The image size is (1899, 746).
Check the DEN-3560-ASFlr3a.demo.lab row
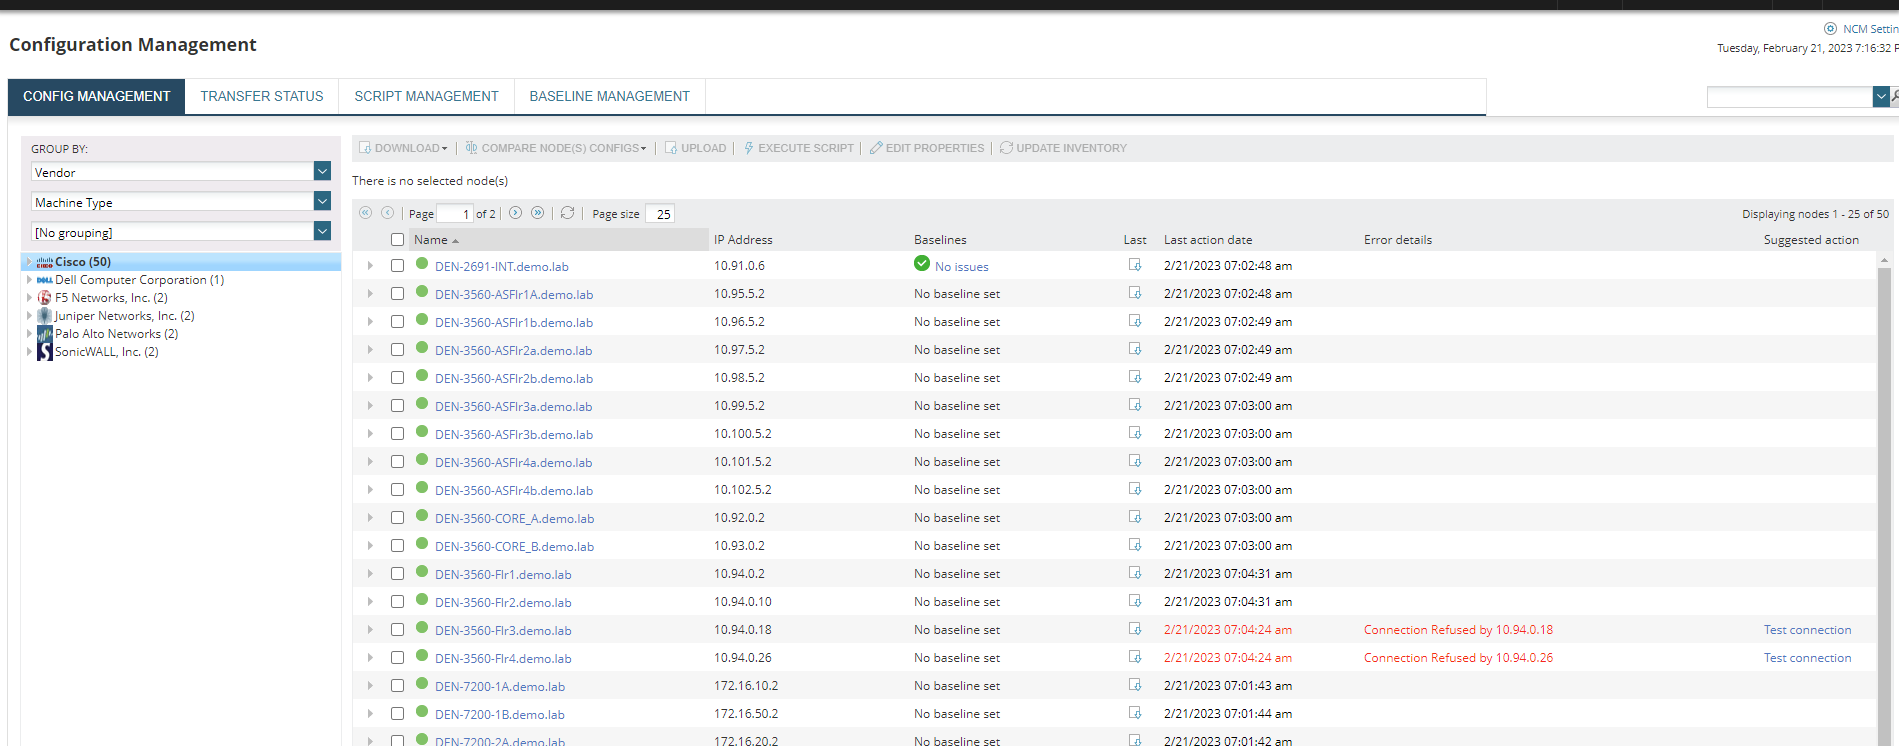(397, 406)
